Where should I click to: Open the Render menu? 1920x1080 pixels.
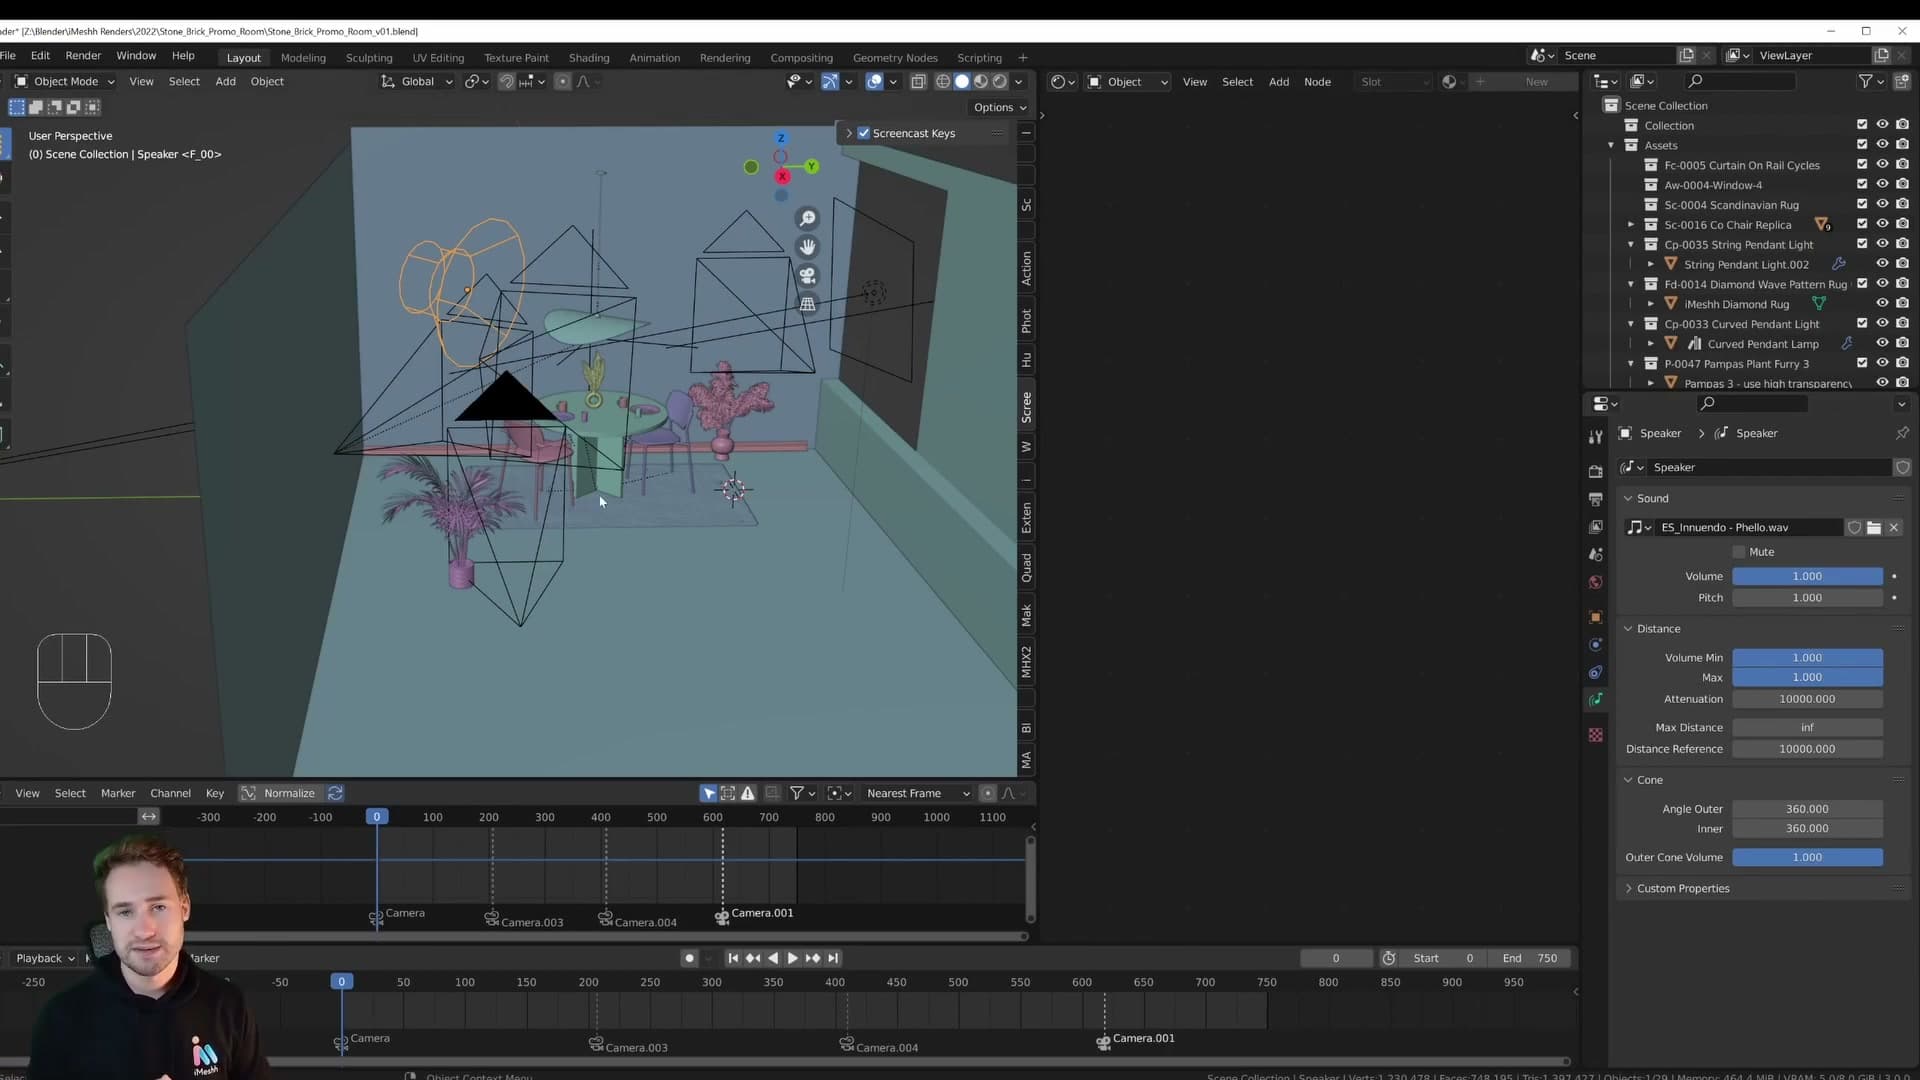click(83, 56)
